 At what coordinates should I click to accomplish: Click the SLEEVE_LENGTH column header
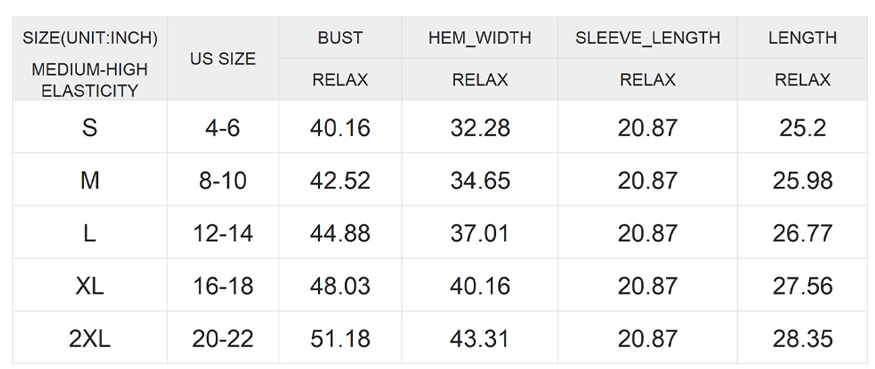pyautogui.click(x=647, y=38)
